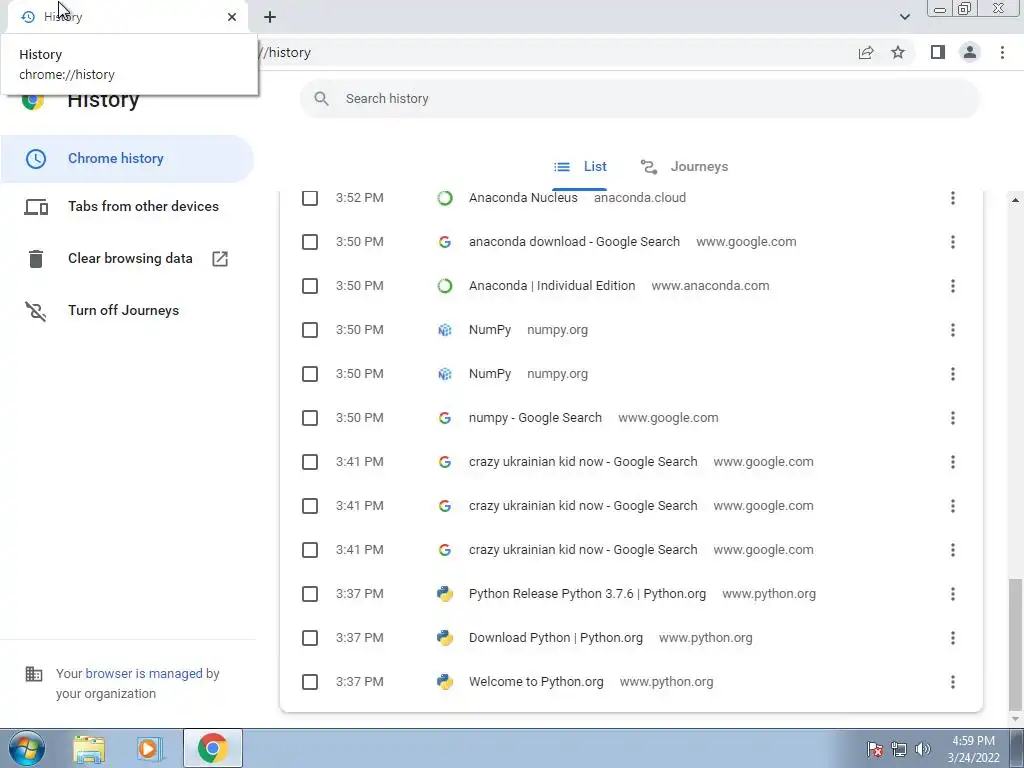Click the Chrome taskbar icon

213,748
